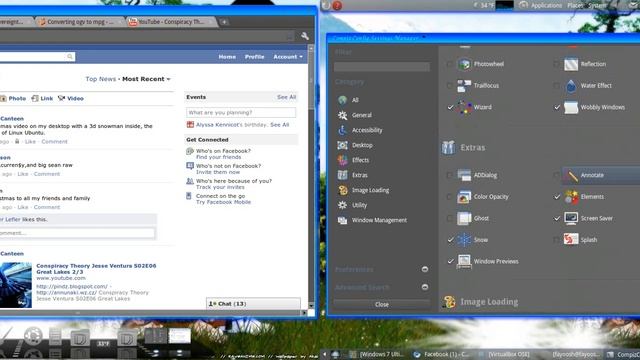
Task: Open the Window Previews plugin icon
Action: [x=464, y=261]
